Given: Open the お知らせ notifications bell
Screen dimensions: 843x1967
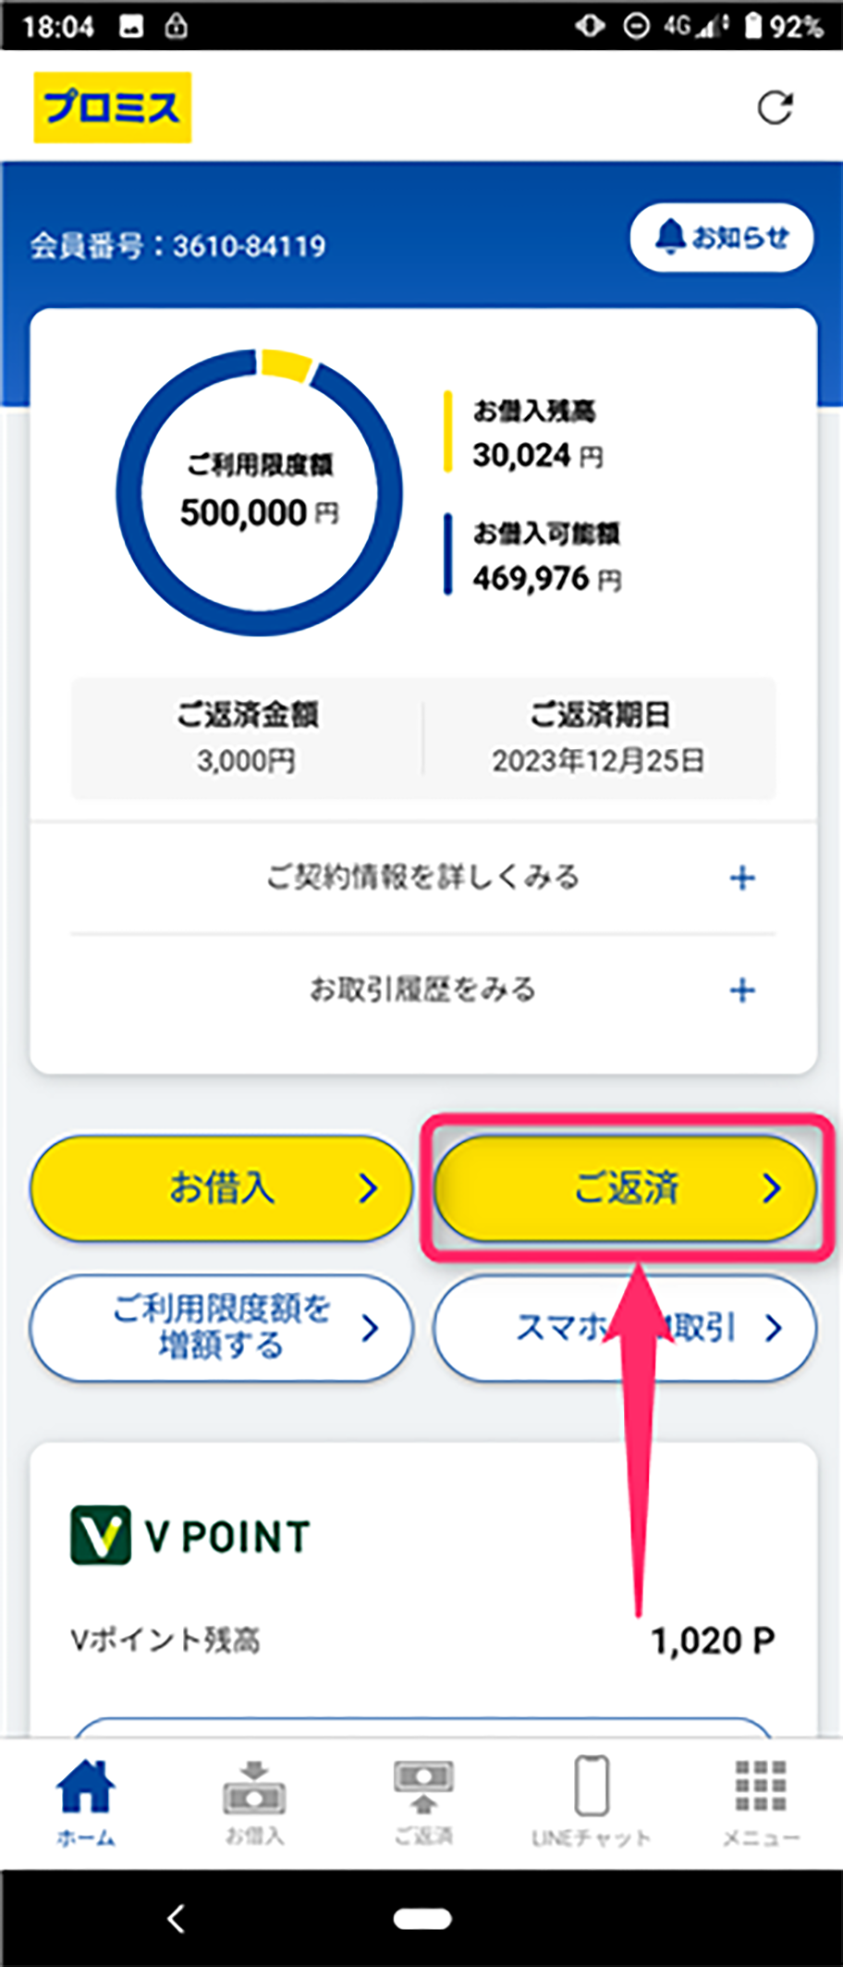Looking at the screenshot, I should [x=721, y=238].
